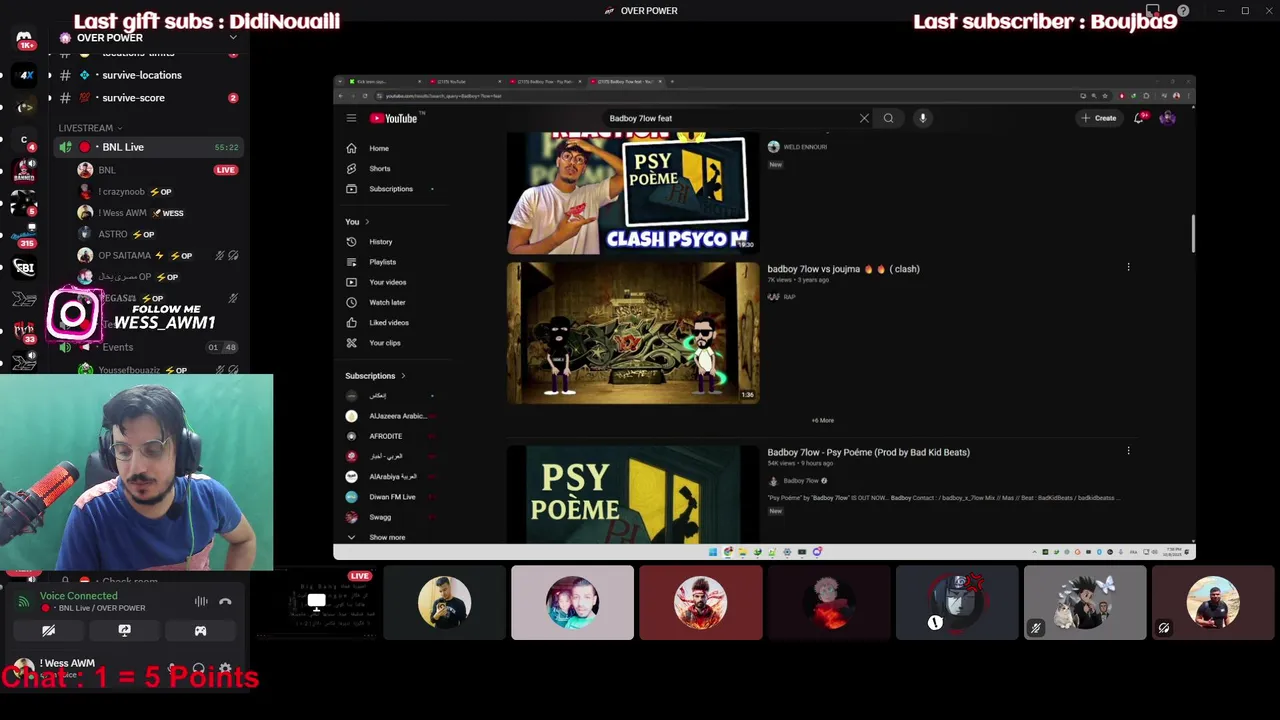
Task: Open Discord Help icon in title bar
Action: (1183, 11)
